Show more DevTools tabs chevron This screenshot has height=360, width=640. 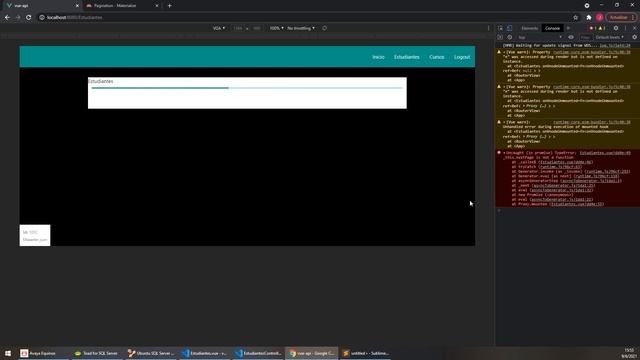568,28
